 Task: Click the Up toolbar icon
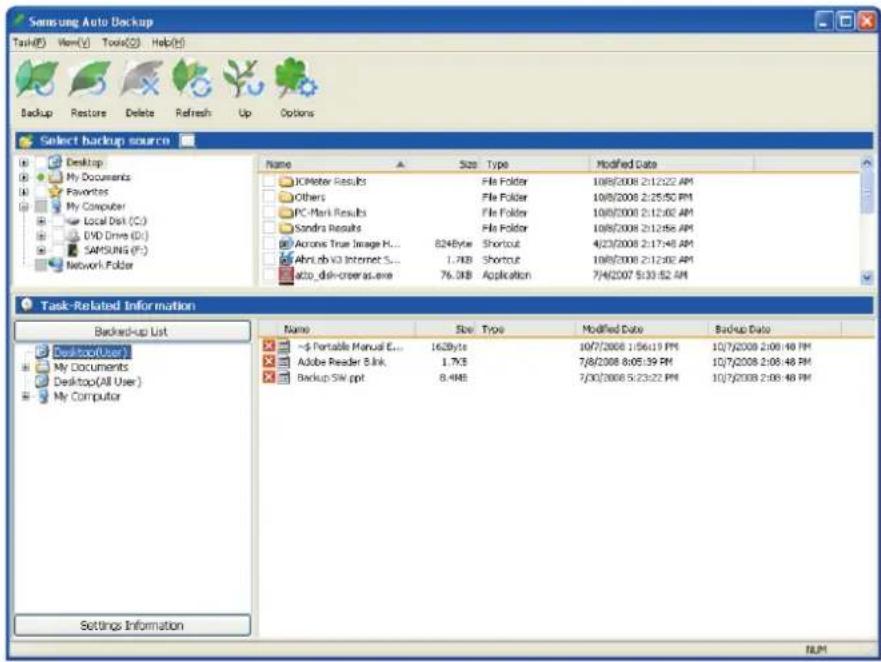[x=244, y=79]
